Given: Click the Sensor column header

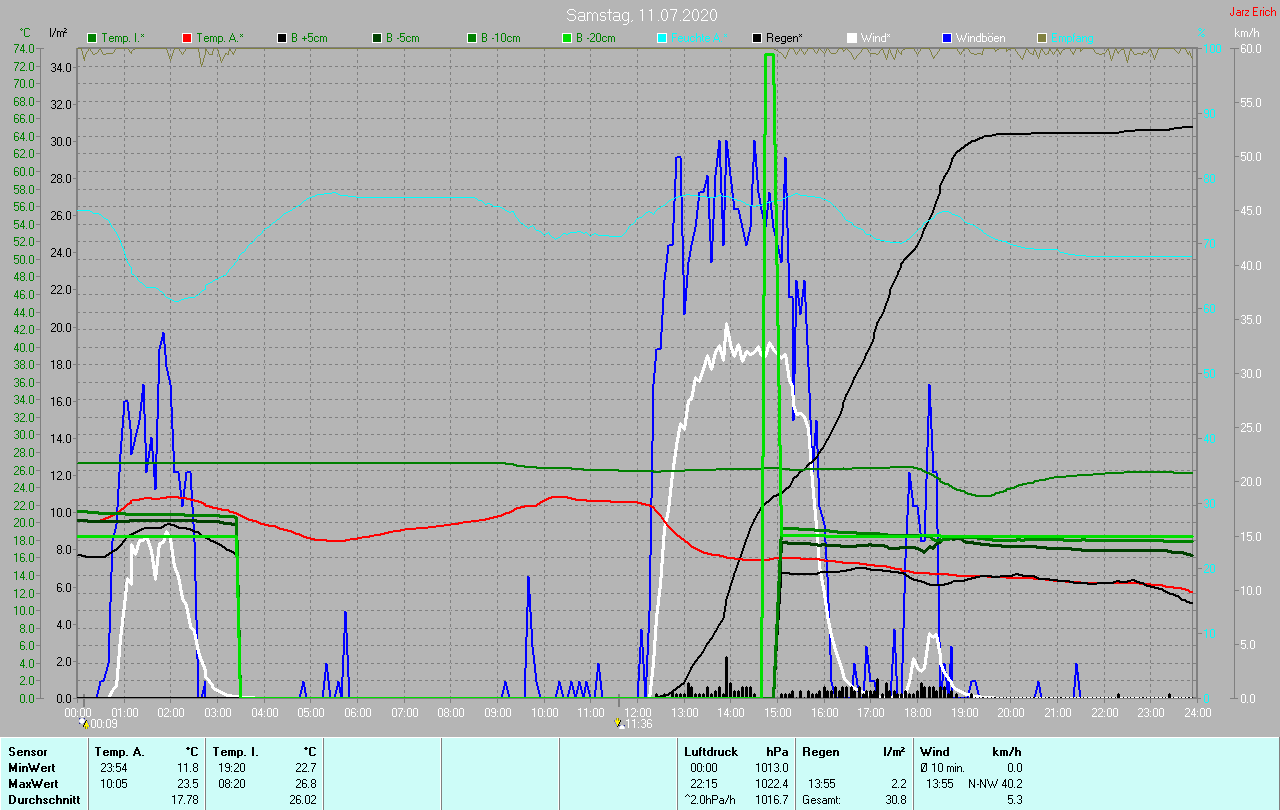Looking at the screenshot, I should coord(28,752).
